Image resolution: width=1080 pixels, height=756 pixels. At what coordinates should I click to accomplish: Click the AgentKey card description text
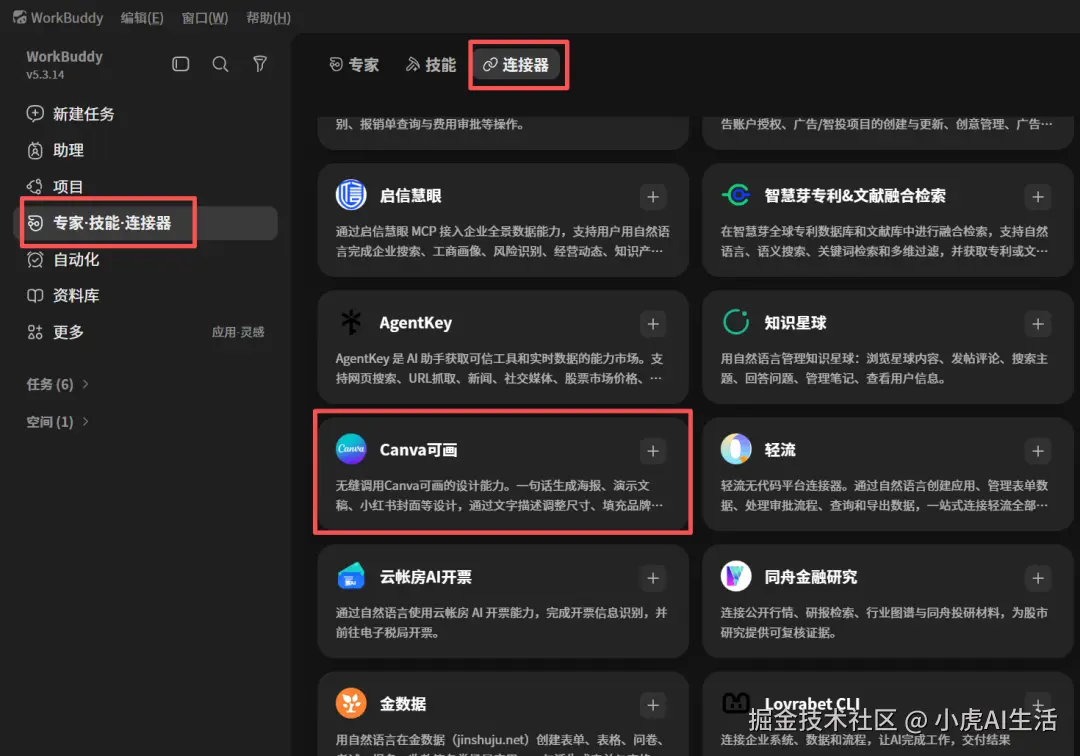point(499,368)
